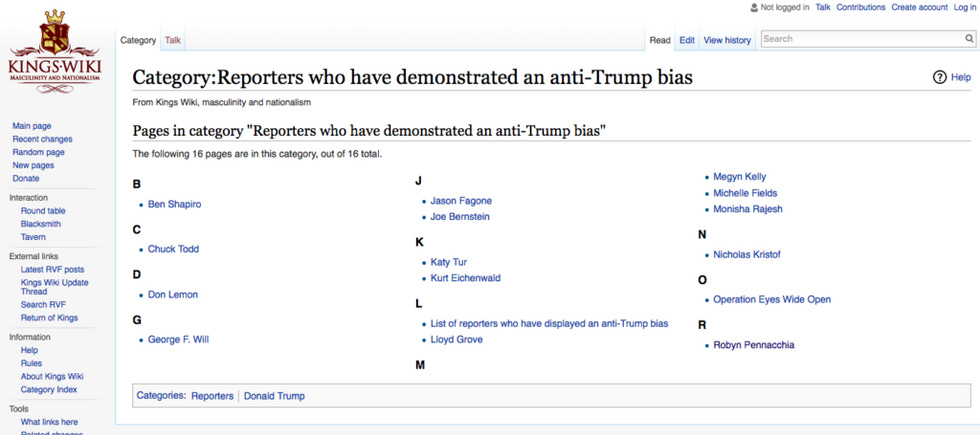Image resolution: width=980 pixels, height=435 pixels.
Task: Open the Megyn Kelly page
Action: pos(739,177)
